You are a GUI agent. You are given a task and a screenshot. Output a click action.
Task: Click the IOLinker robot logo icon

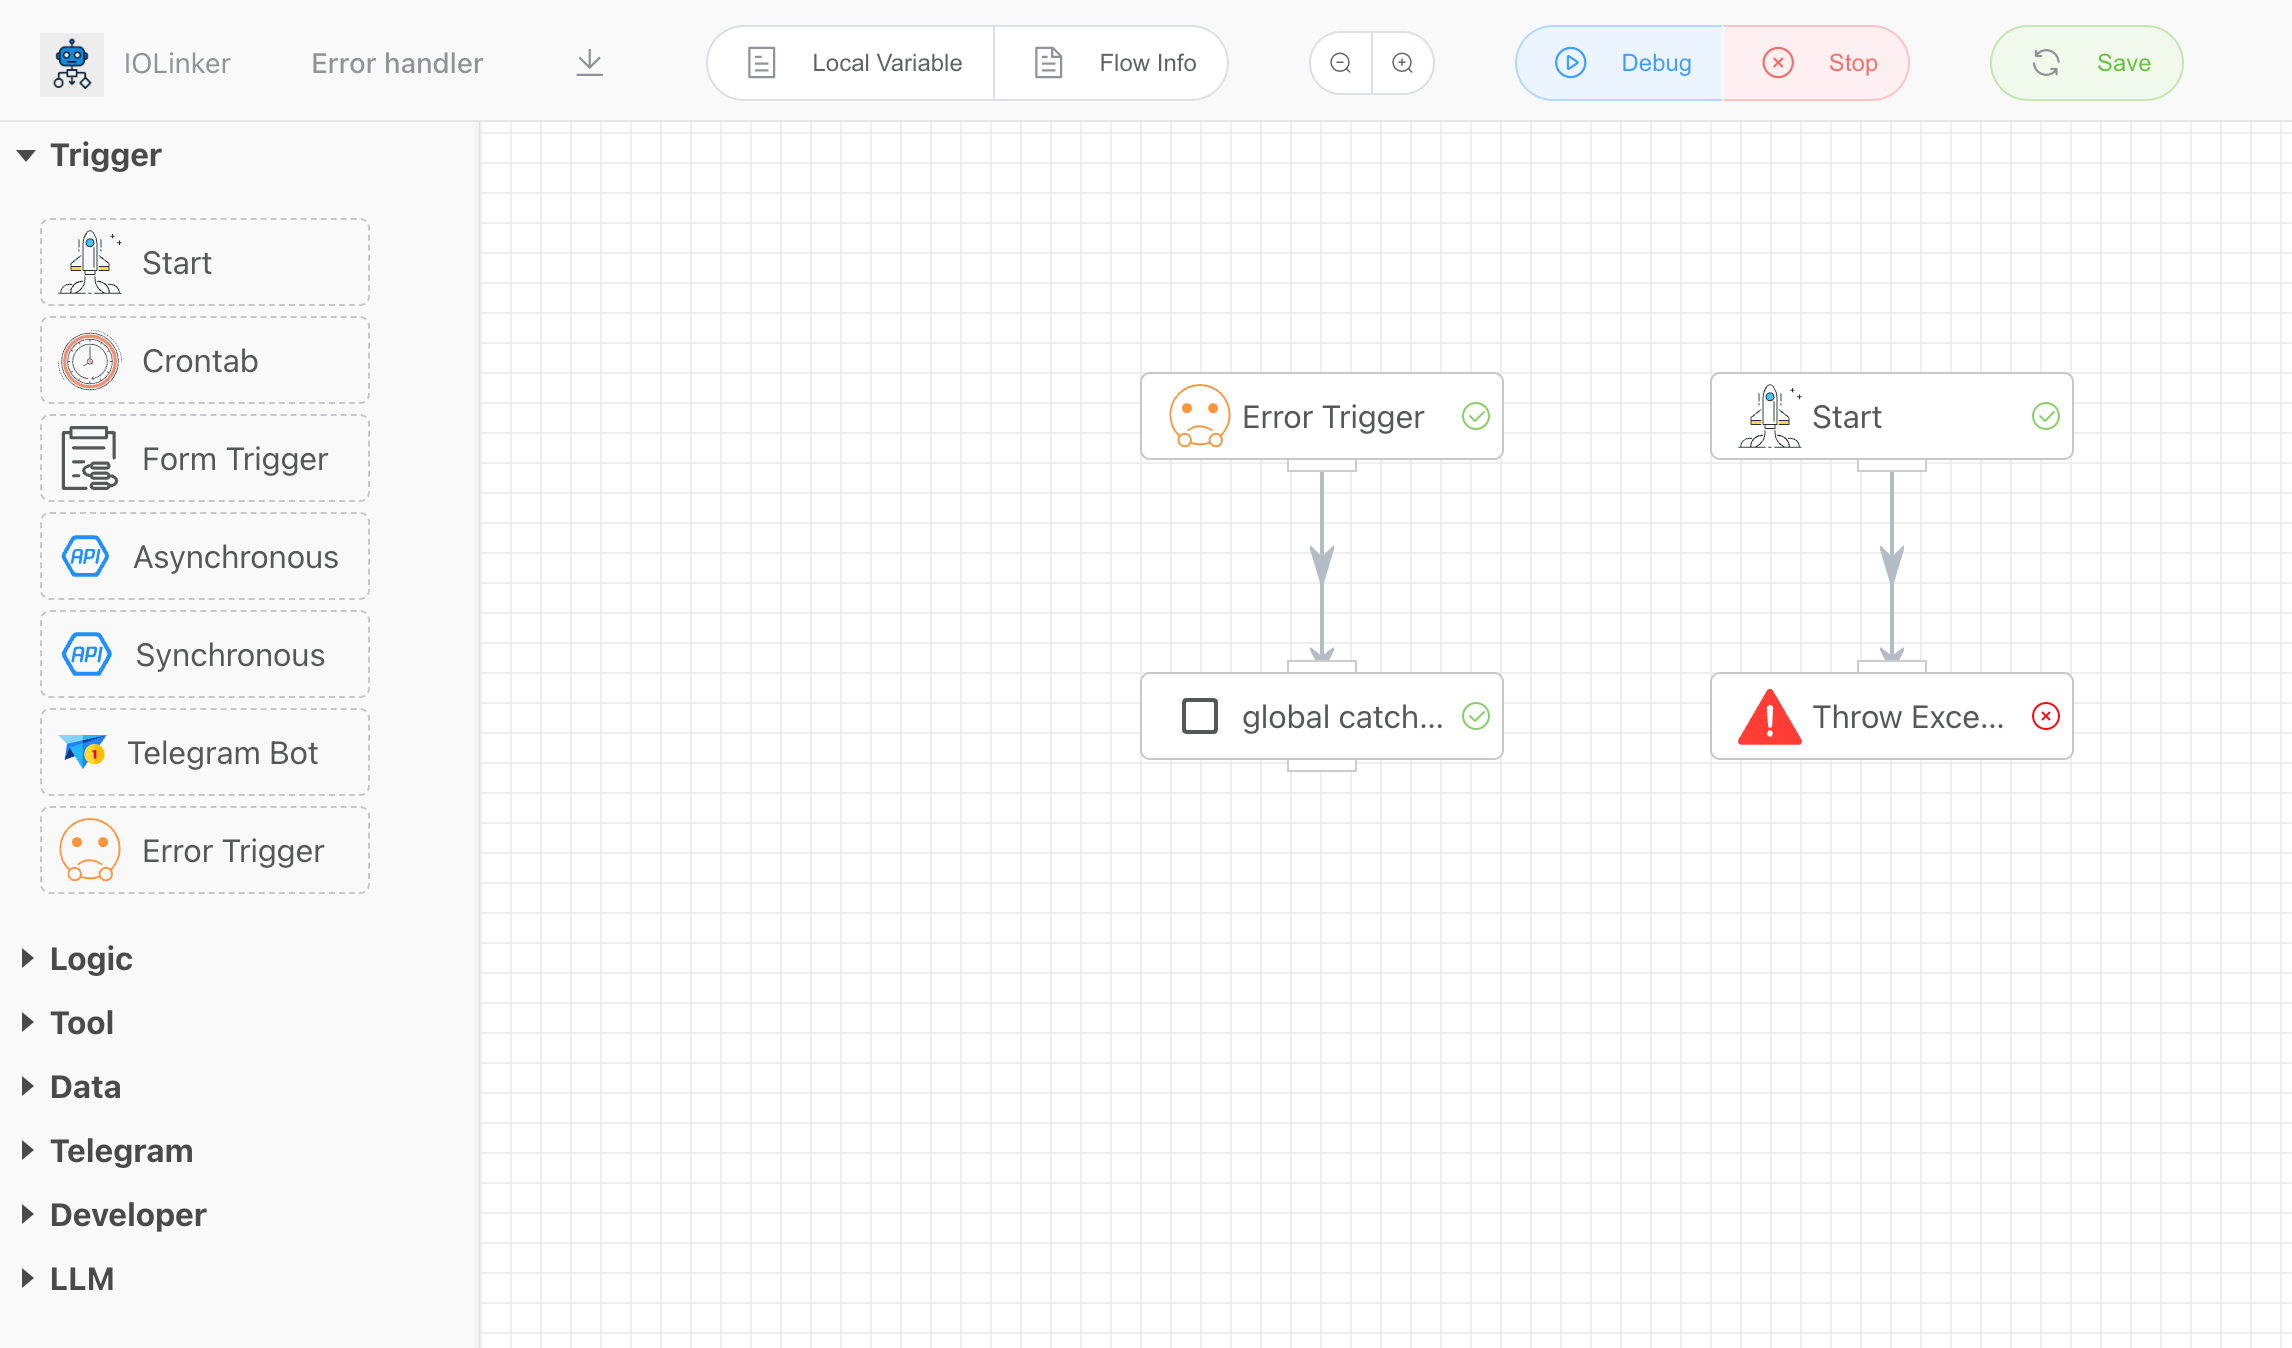pyautogui.click(x=71, y=64)
